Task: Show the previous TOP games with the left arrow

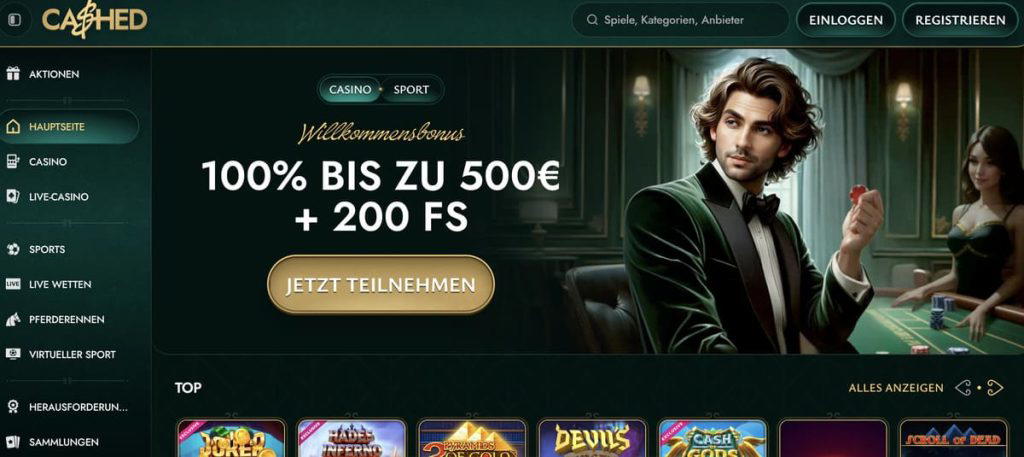Action: [x=963, y=388]
